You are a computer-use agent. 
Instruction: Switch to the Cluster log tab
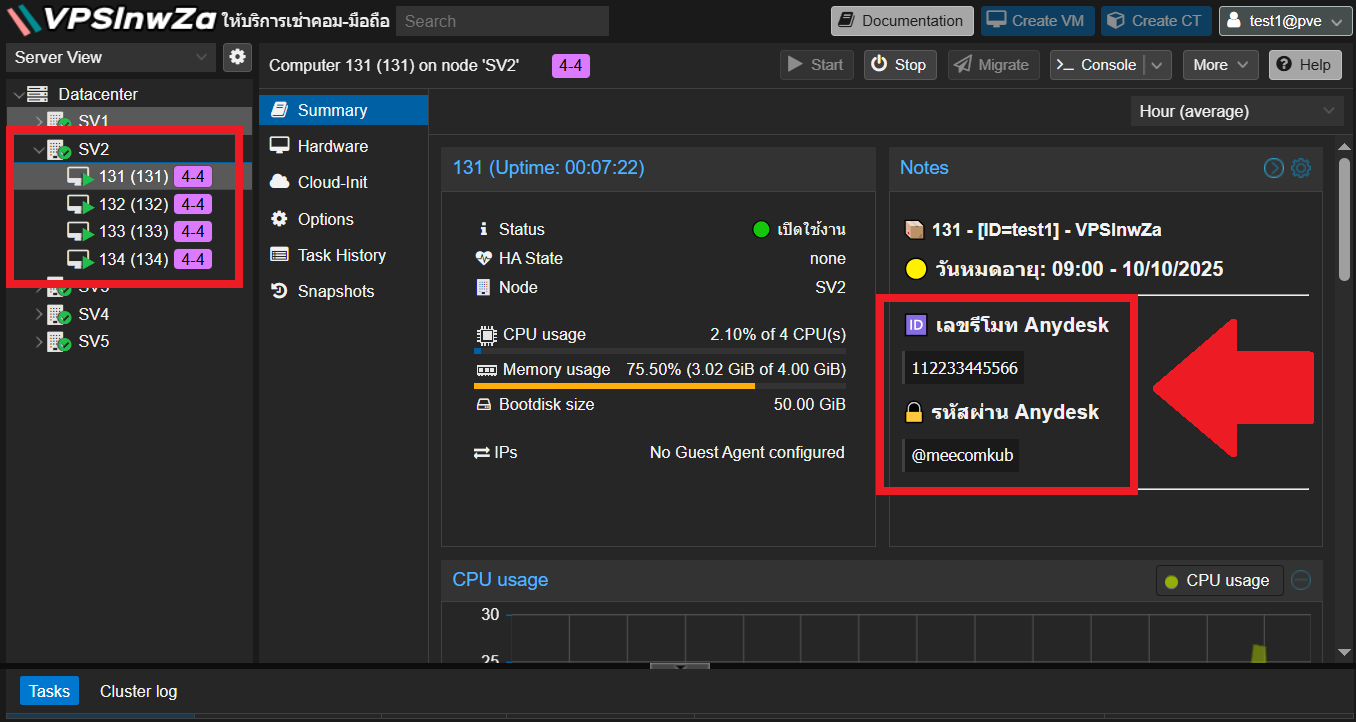tap(138, 691)
